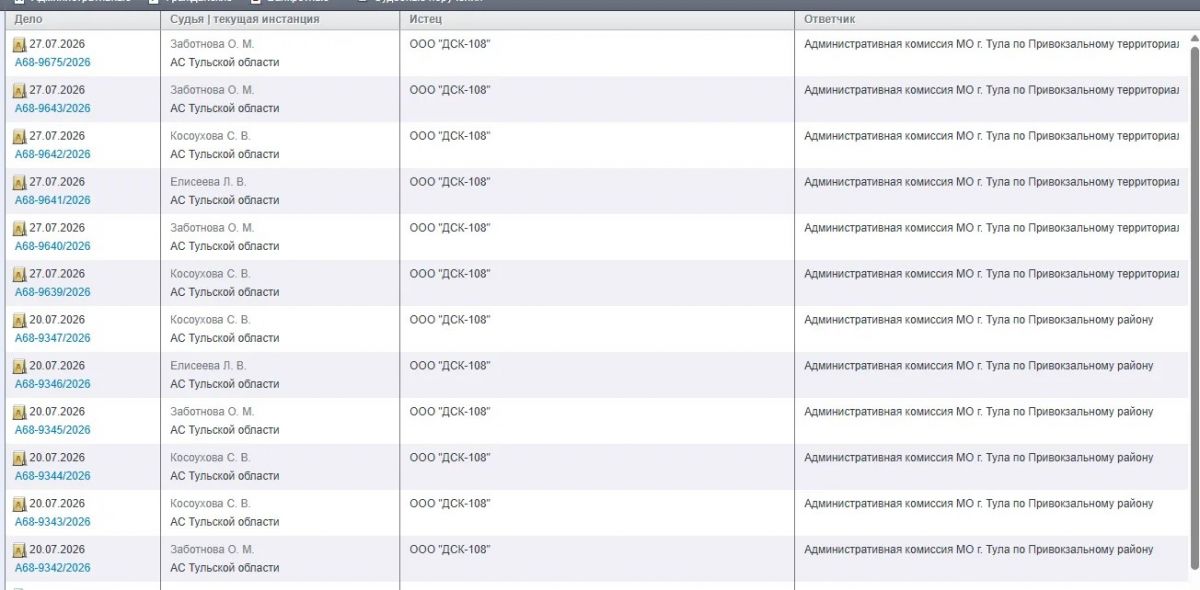The width and height of the screenshot is (1200, 590).
Task: Click the case icon in the A68-9641/2026 row
Action: [x=19, y=183]
